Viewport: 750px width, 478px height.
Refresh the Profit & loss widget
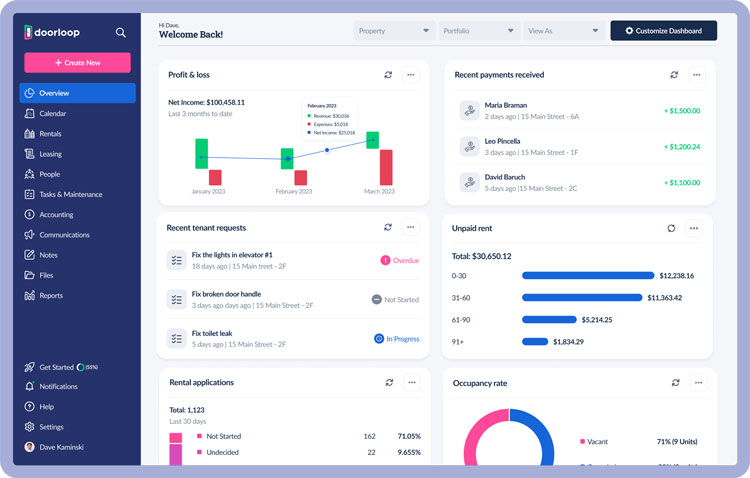pos(388,75)
